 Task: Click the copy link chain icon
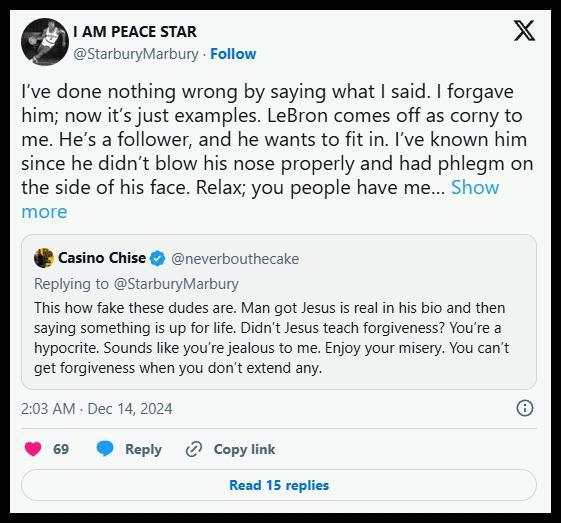pos(194,449)
